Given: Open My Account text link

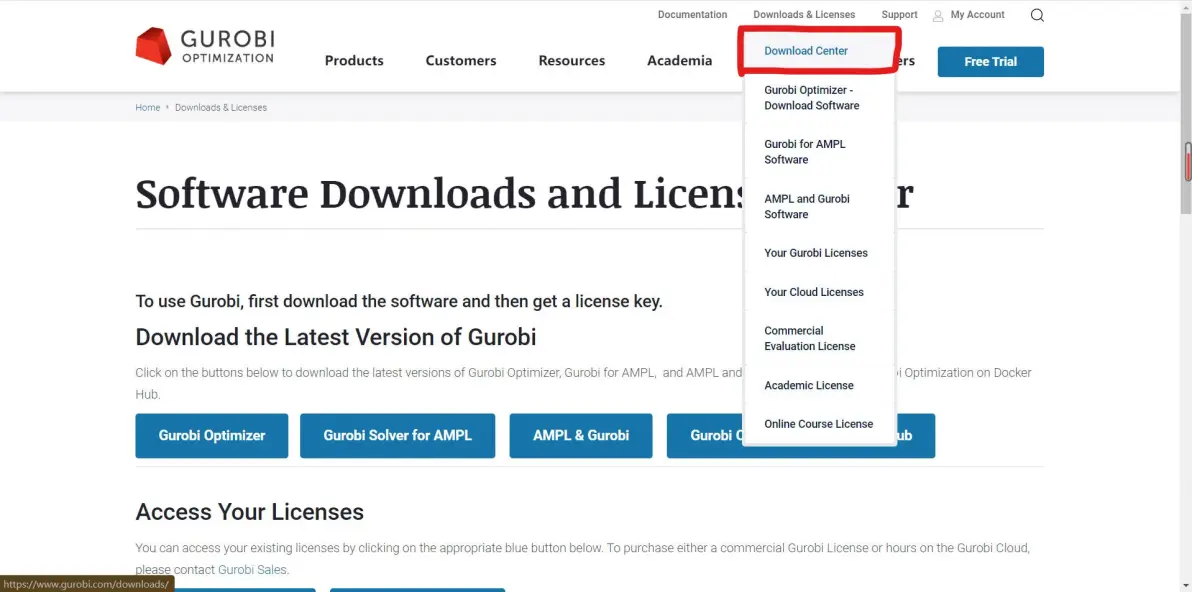Looking at the screenshot, I should (977, 14).
